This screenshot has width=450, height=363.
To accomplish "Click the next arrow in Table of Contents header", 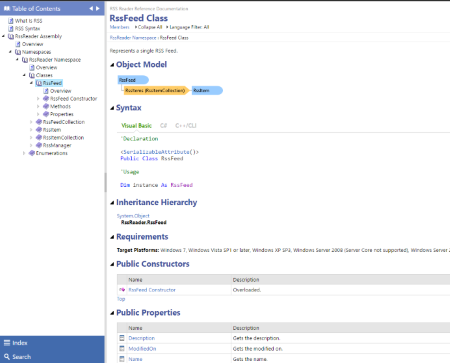I will [x=98, y=9].
